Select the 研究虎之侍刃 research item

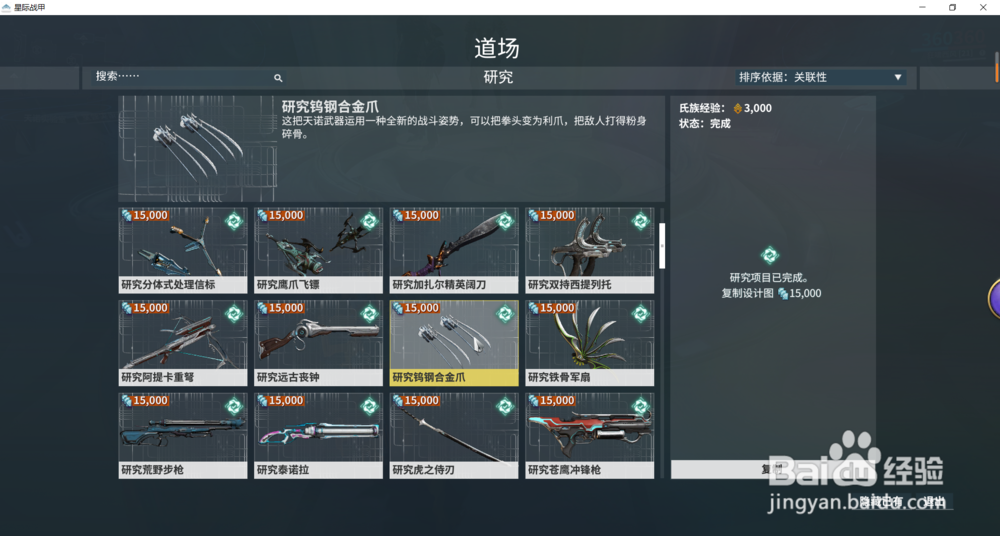click(x=454, y=436)
